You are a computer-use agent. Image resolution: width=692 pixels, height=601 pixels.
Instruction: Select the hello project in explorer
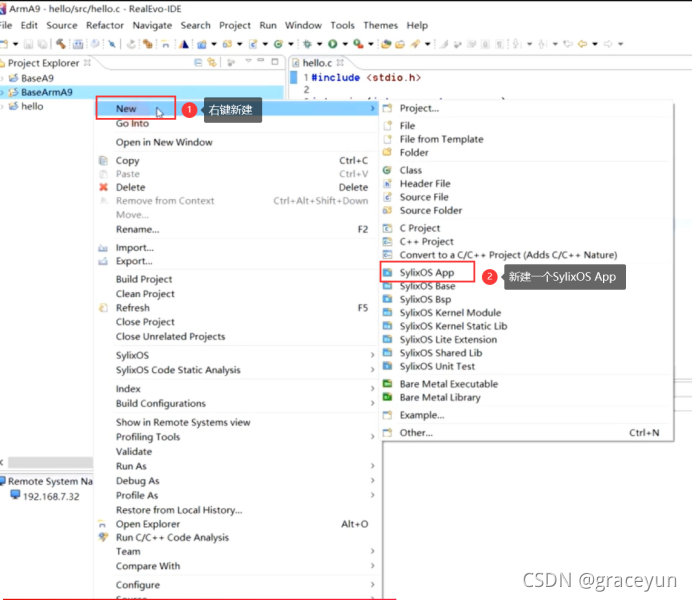pyautogui.click(x=32, y=106)
